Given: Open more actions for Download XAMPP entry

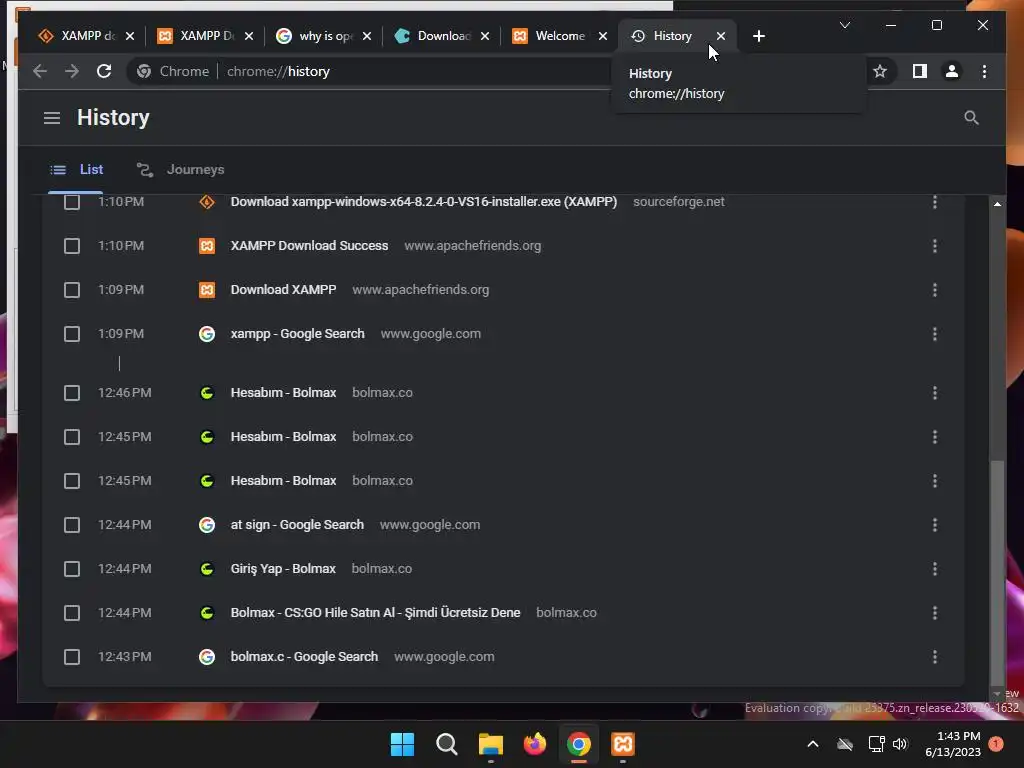Looking at the screenshot, I should click(935, 290).
